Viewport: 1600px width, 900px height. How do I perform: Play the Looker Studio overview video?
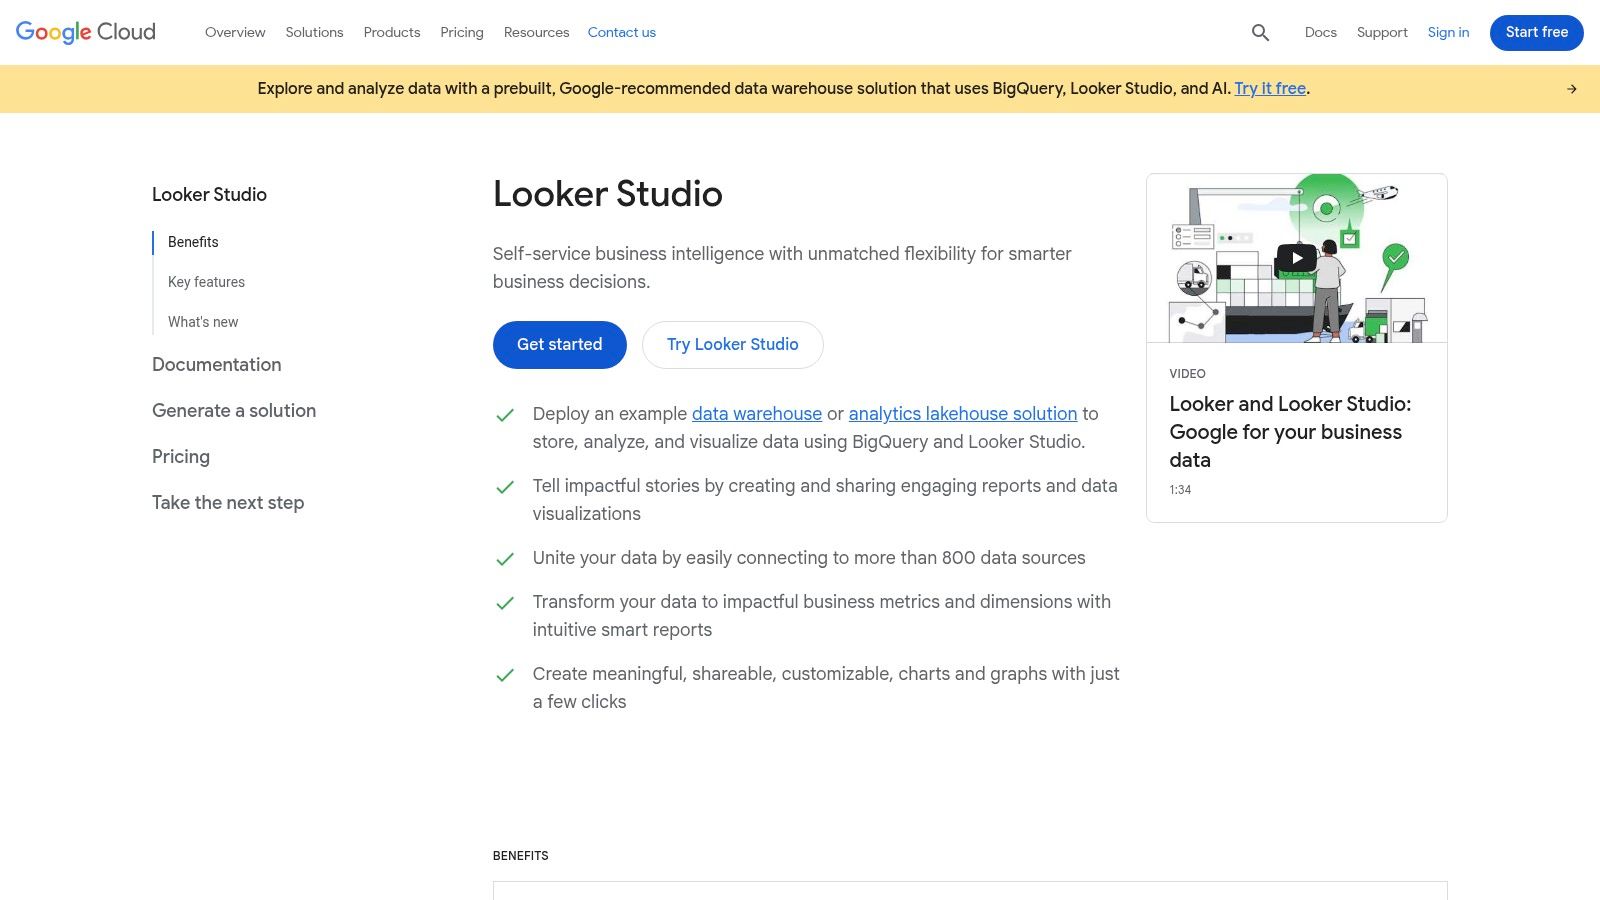1296,257
